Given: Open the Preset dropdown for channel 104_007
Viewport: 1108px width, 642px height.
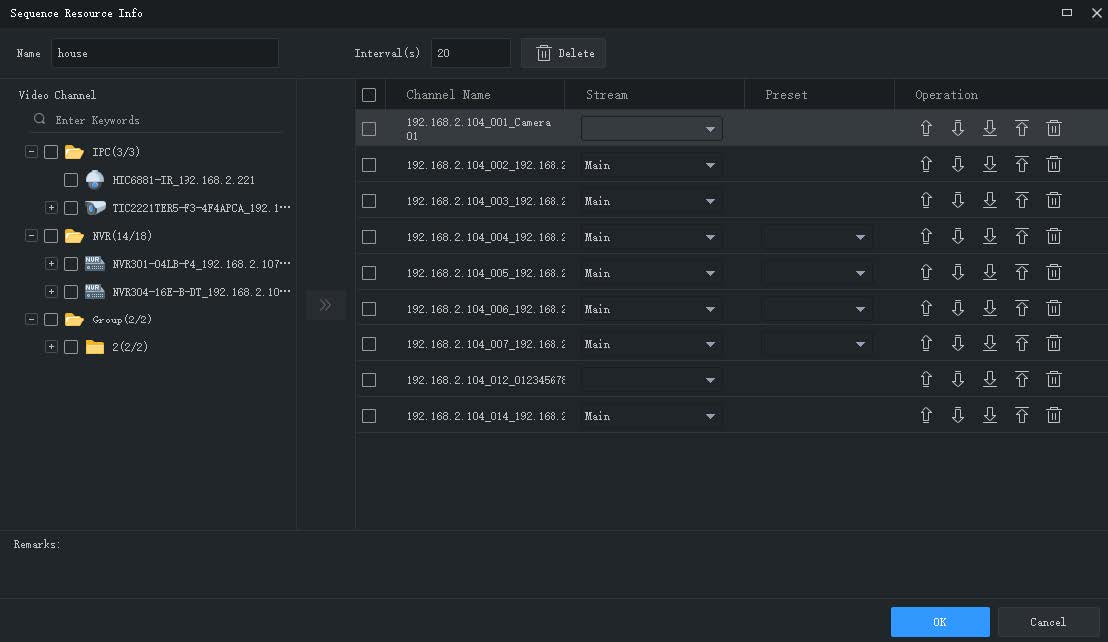Looking at the screenshot, I should (x=816, y=344).
